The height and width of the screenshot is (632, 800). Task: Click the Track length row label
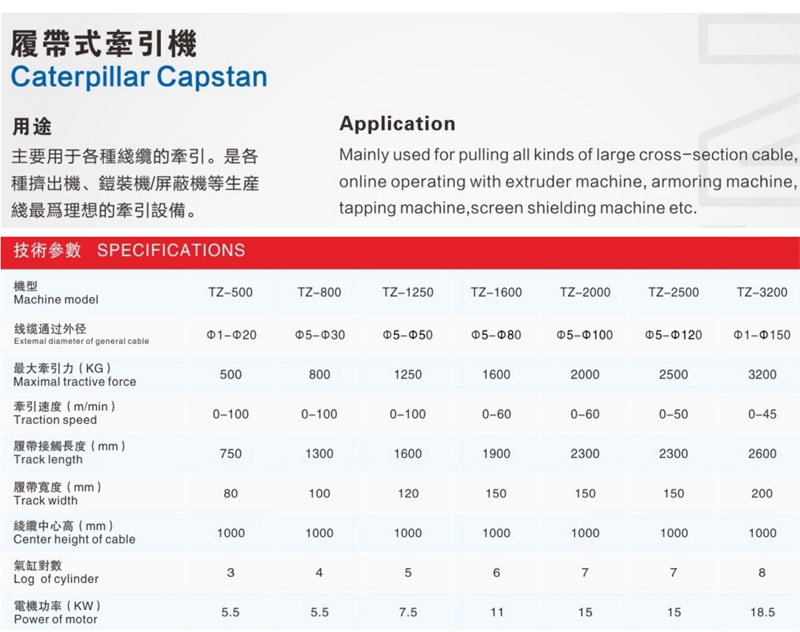48,460
